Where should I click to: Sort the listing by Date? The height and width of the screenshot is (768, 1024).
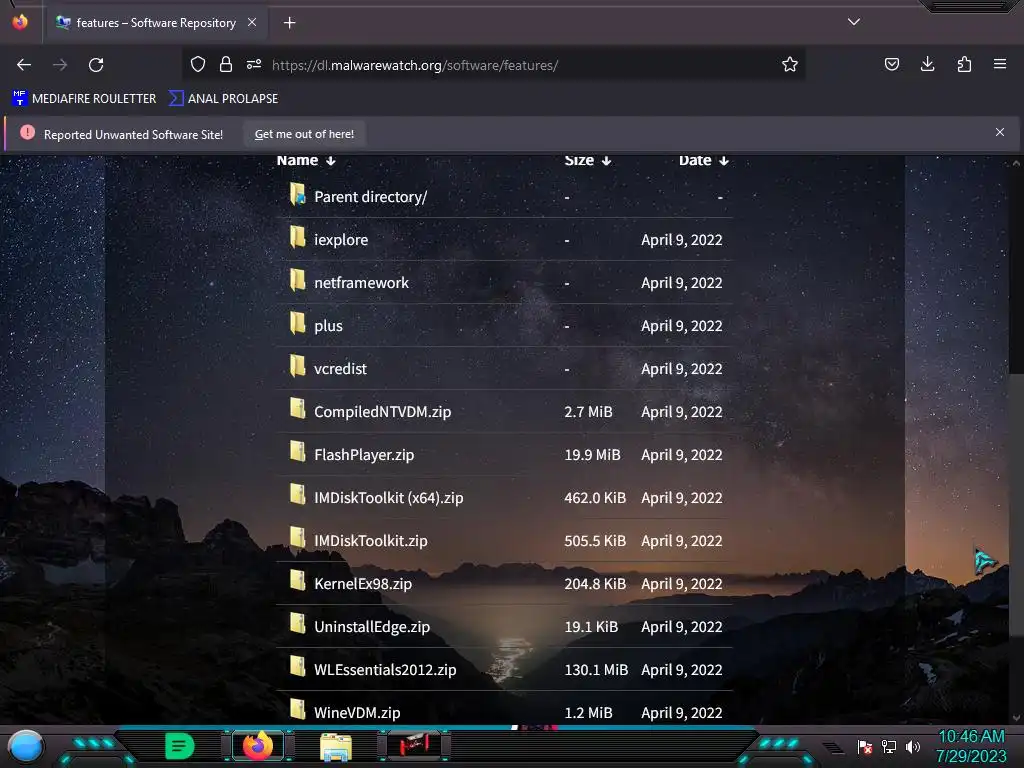pos(704,160)
